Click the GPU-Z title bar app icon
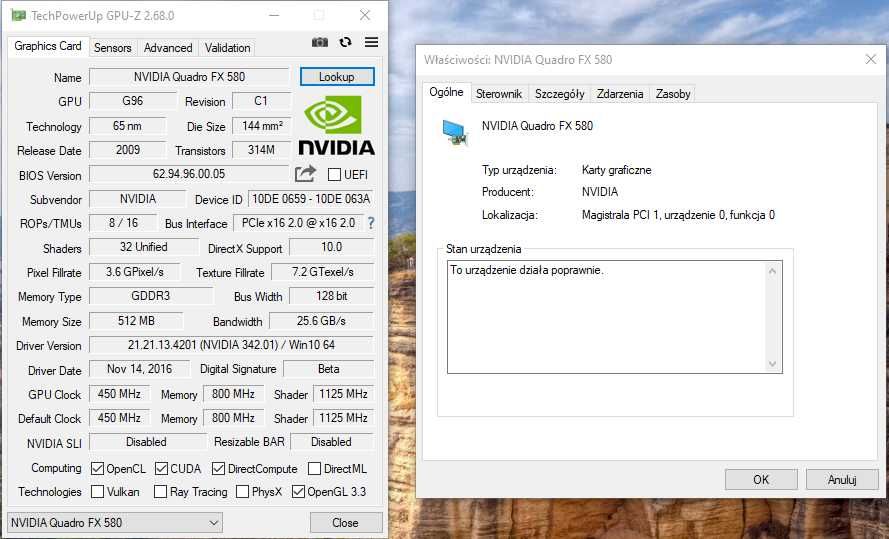The image size is (889, 539). (x=18, y=15)
